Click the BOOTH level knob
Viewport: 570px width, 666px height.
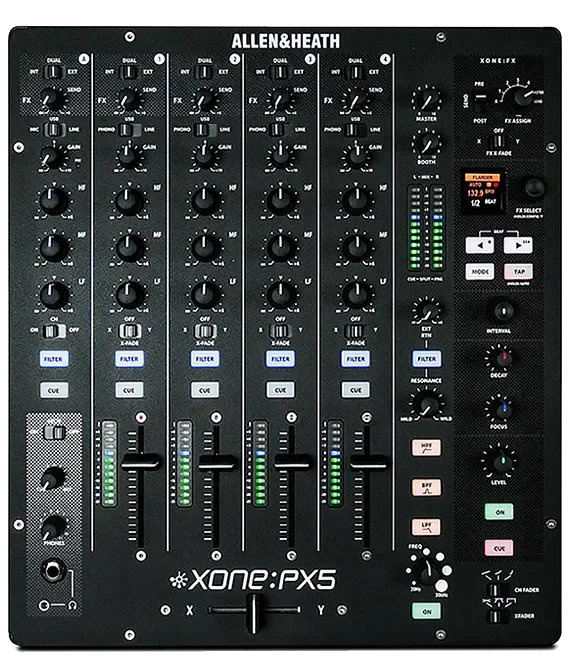click(x=426, y=144)
